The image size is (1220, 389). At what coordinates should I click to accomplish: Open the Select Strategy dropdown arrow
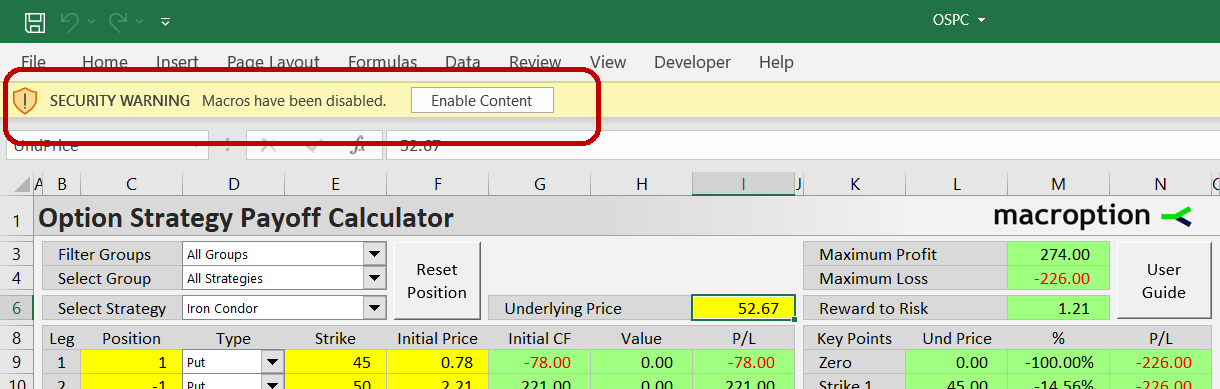[x=375, y=308]
